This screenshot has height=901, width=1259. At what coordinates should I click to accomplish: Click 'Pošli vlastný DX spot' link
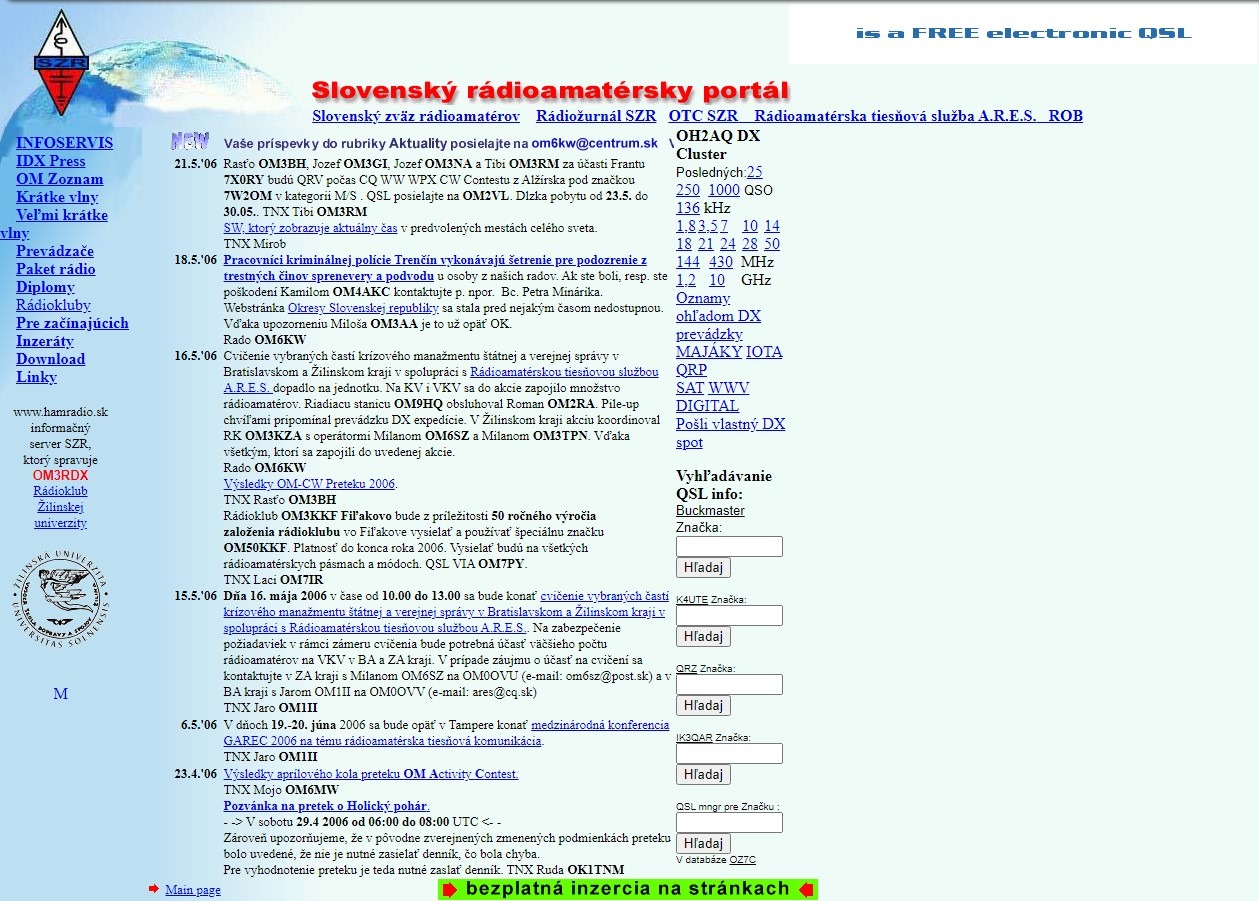pyautogui.click(x=730, y=433)
